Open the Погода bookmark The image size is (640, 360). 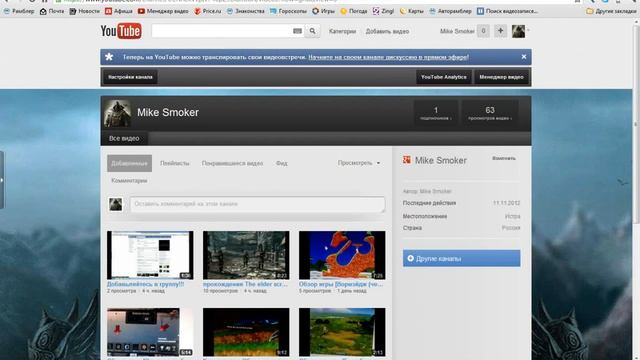click(x=354, y=11)
